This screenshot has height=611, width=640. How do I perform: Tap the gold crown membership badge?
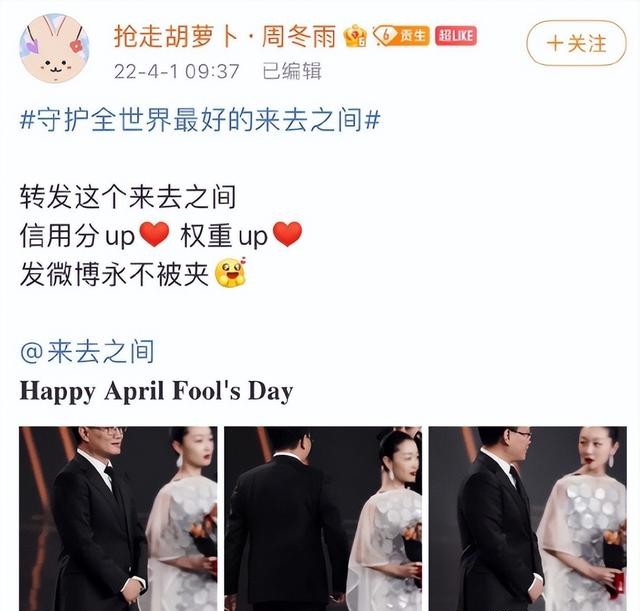[355, 36]
